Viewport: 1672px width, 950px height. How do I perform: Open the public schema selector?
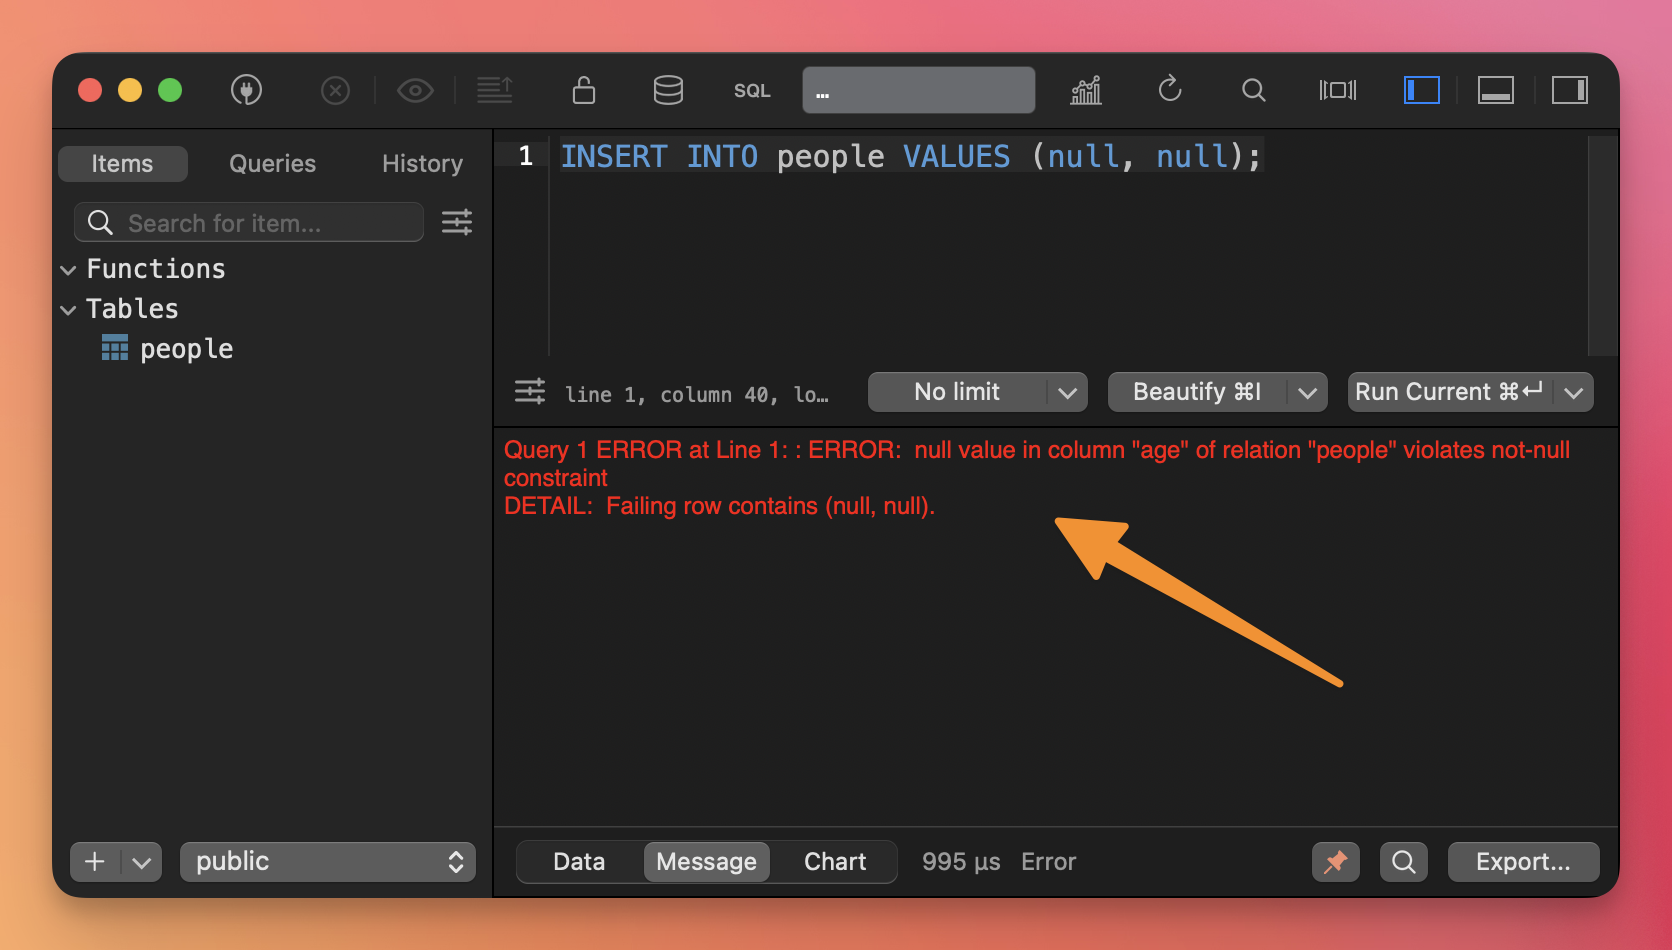pyautogui.click(x=328, y=862)
